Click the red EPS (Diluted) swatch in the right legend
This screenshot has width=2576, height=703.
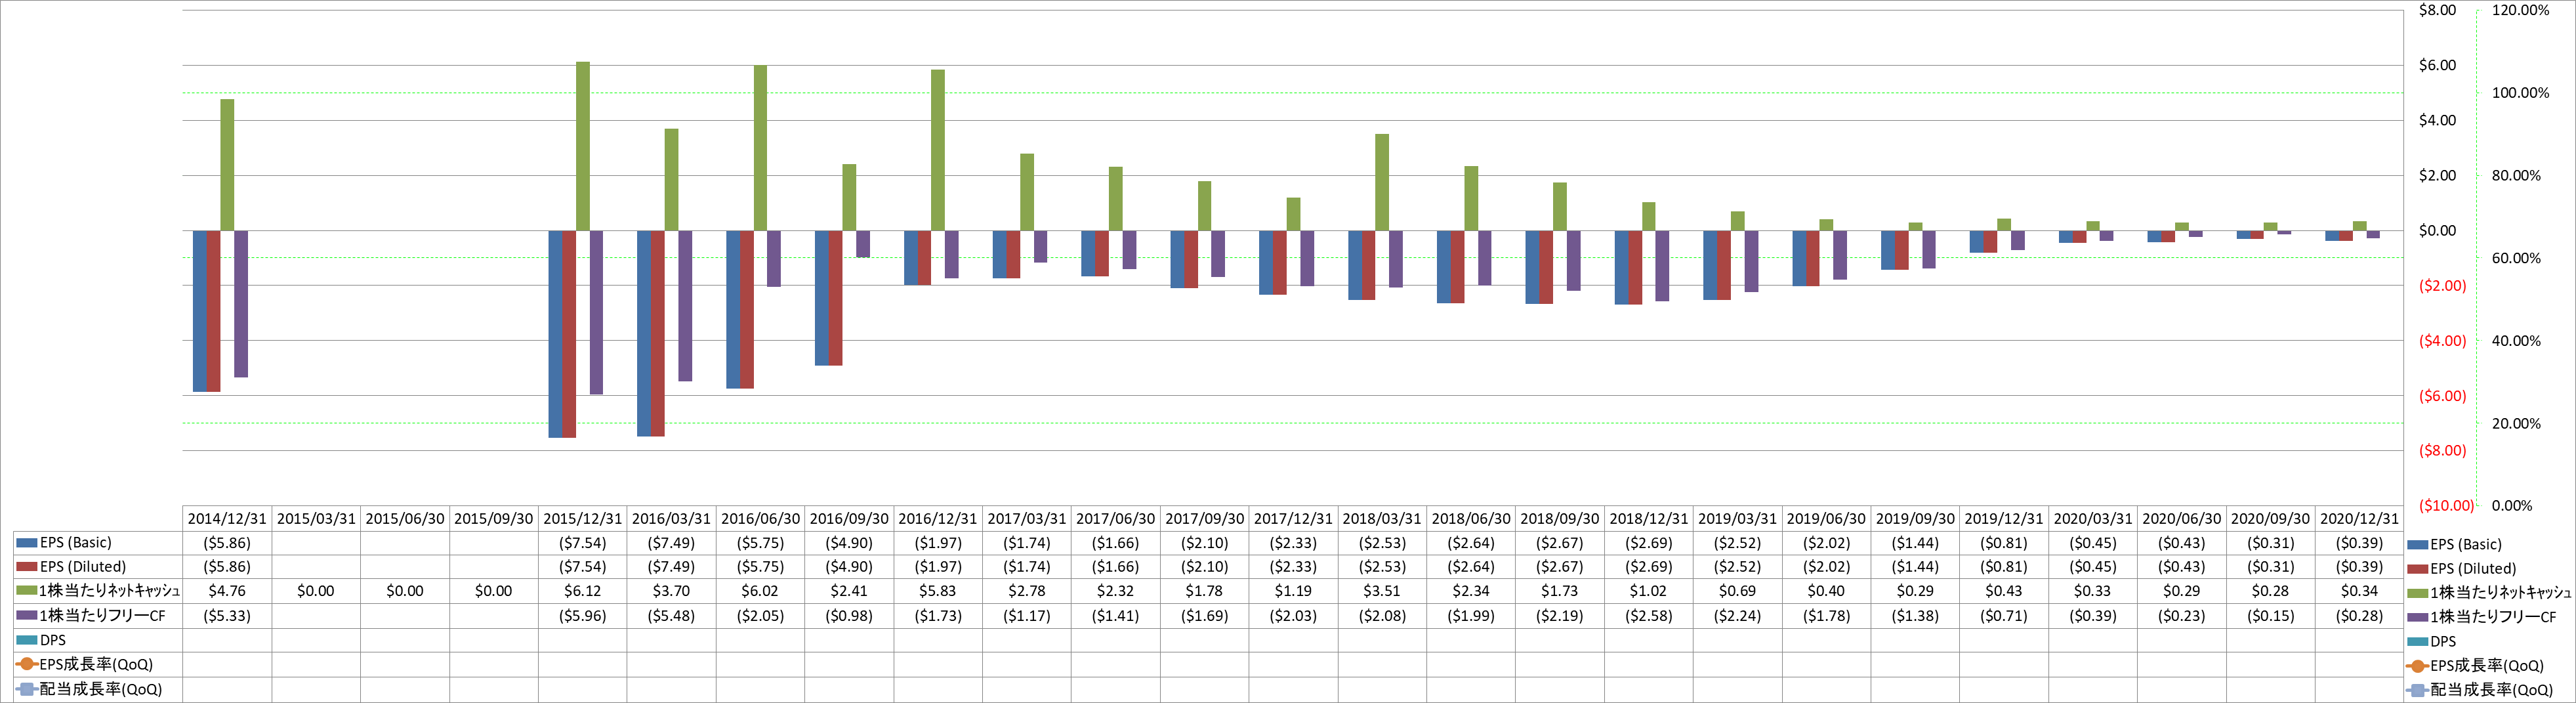(x=2418, y=568)
